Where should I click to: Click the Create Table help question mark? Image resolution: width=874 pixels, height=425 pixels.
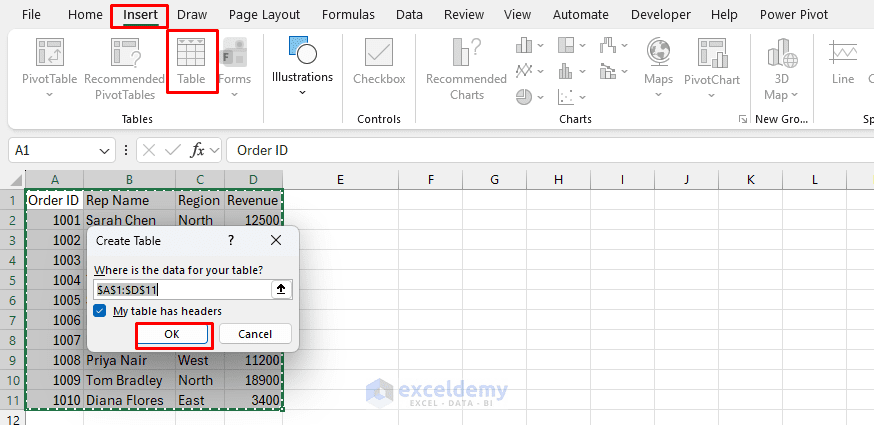231,240
